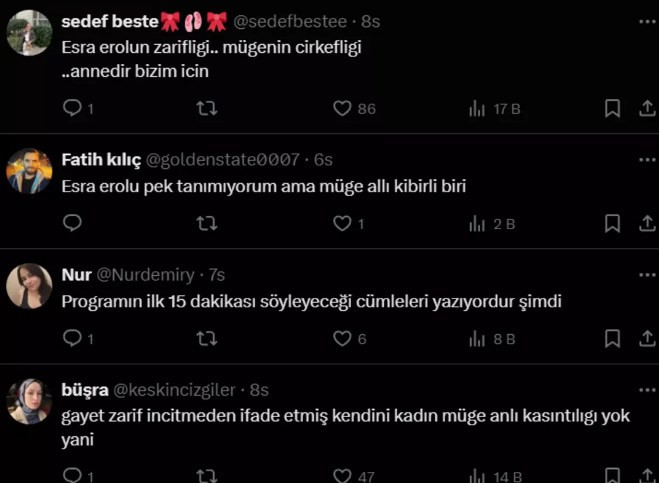This screenshot has width=659, height=483.
Task: Open sedef beste's profile picture
Action: pos(29,33)
